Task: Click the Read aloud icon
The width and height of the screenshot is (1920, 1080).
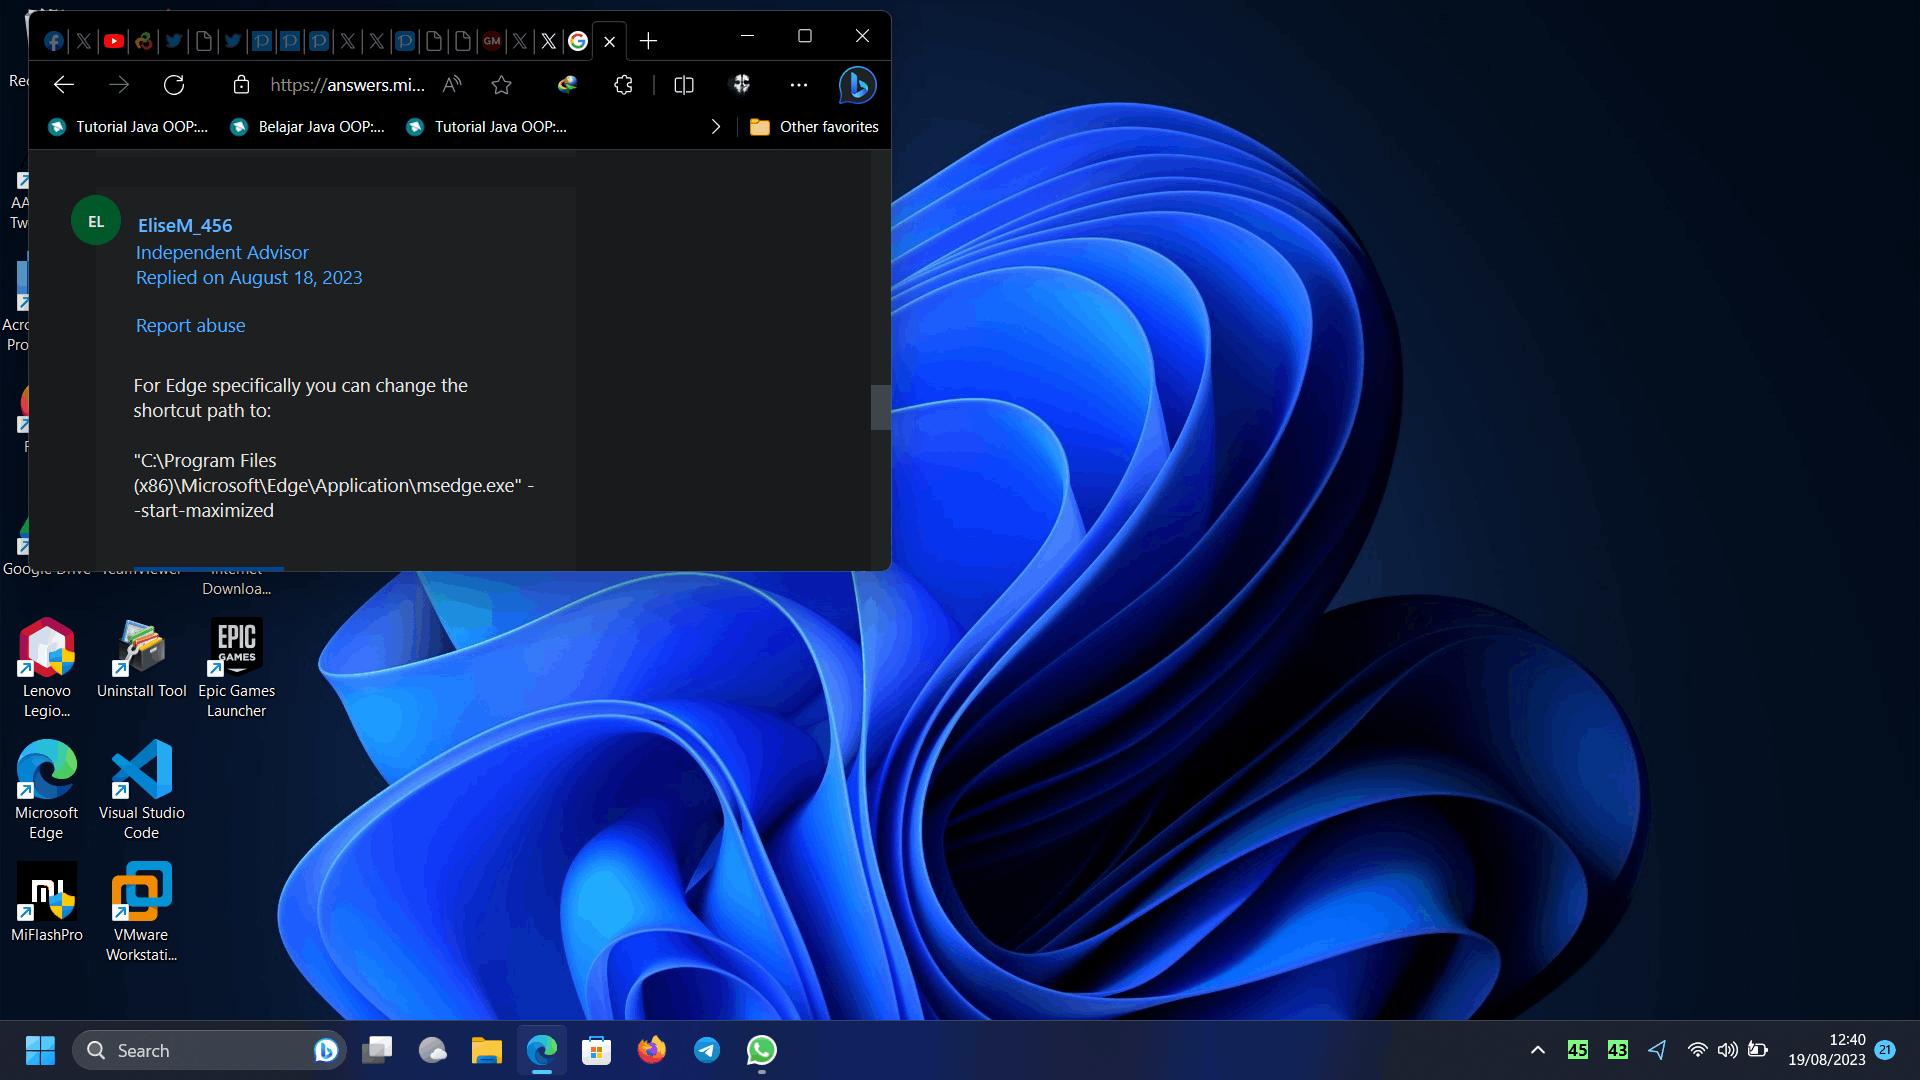Action: 452,85
